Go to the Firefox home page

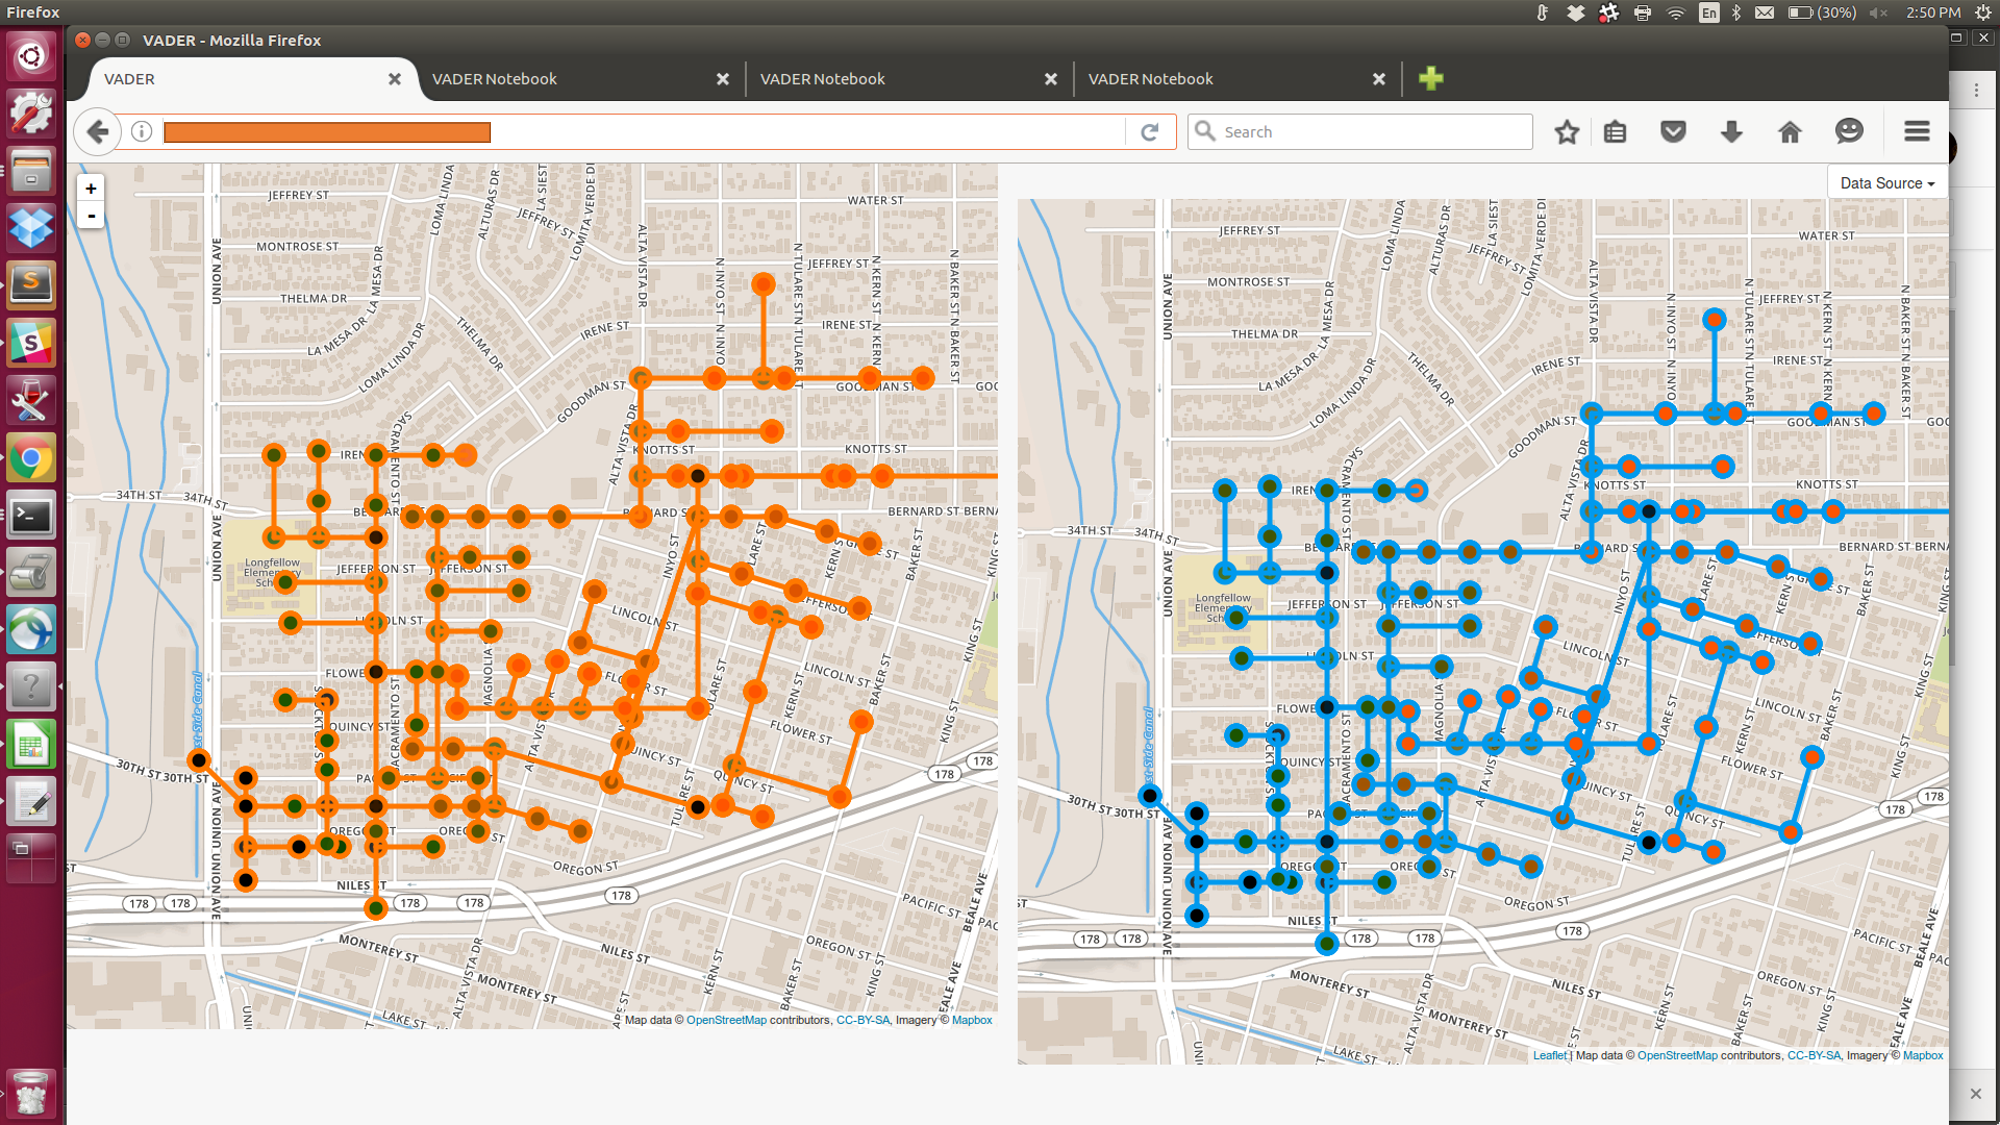(1789, 131)
